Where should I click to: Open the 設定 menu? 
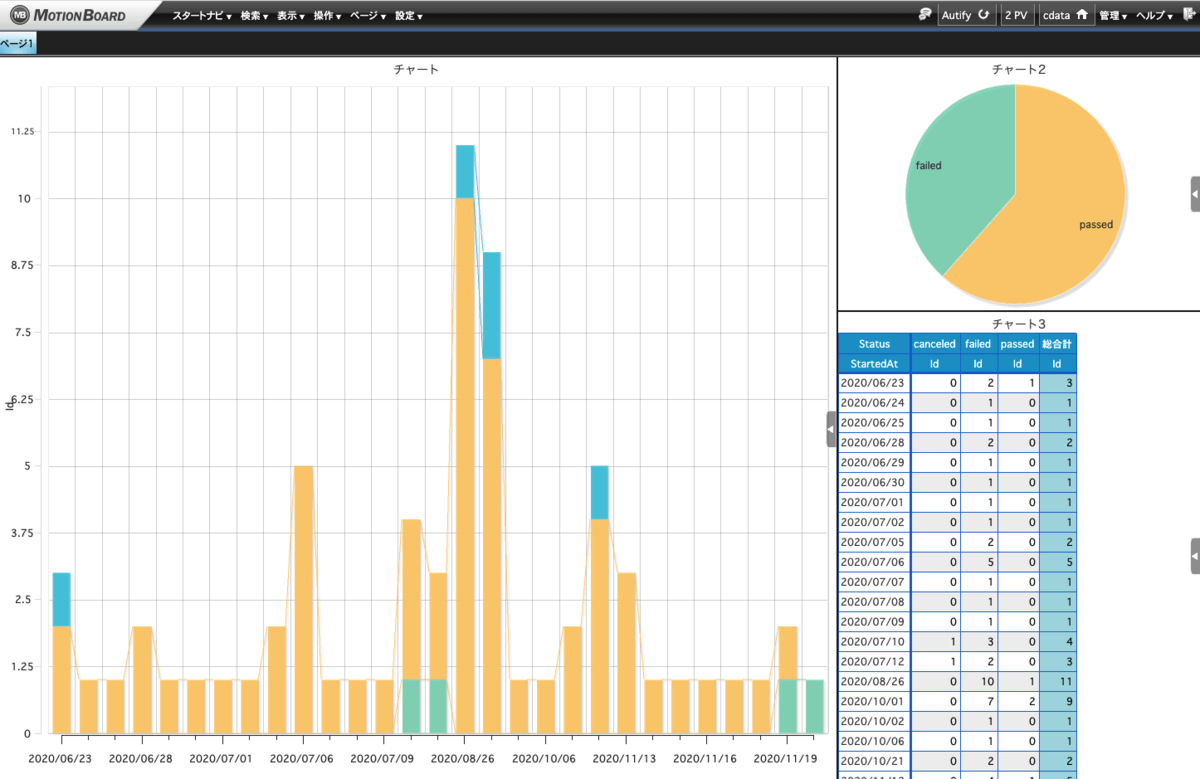408,16
